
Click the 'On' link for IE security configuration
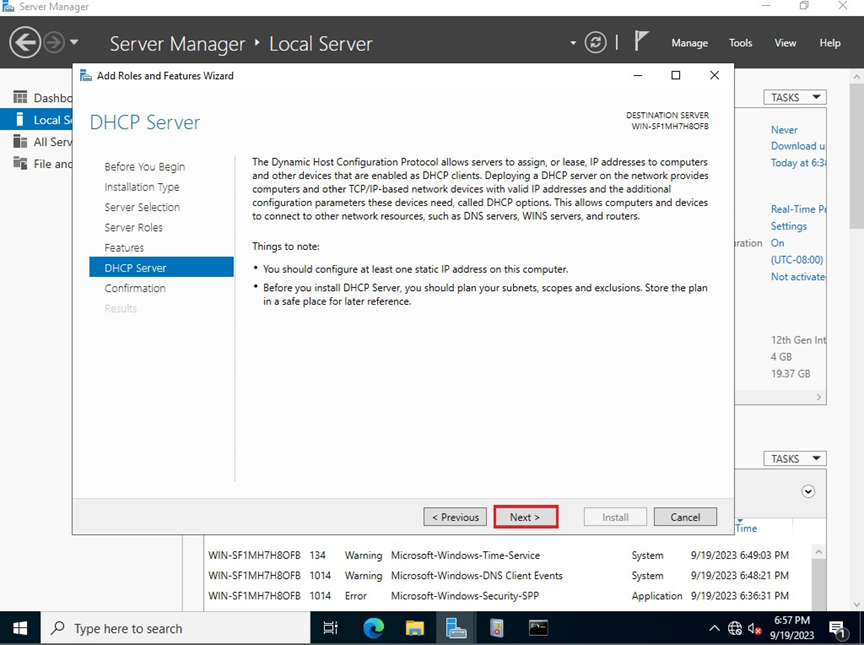click(777, 243)
